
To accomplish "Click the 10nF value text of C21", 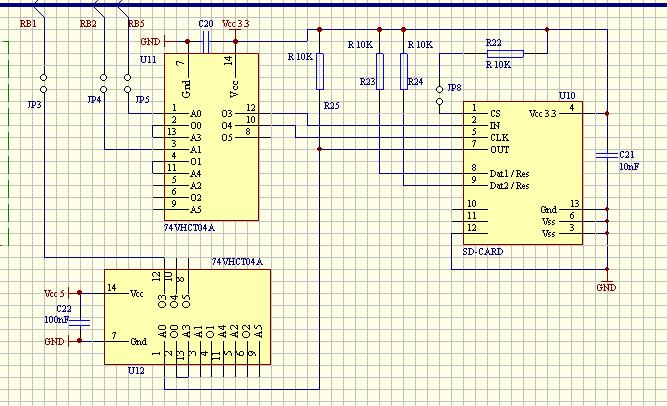I will (x=629, y=167).
